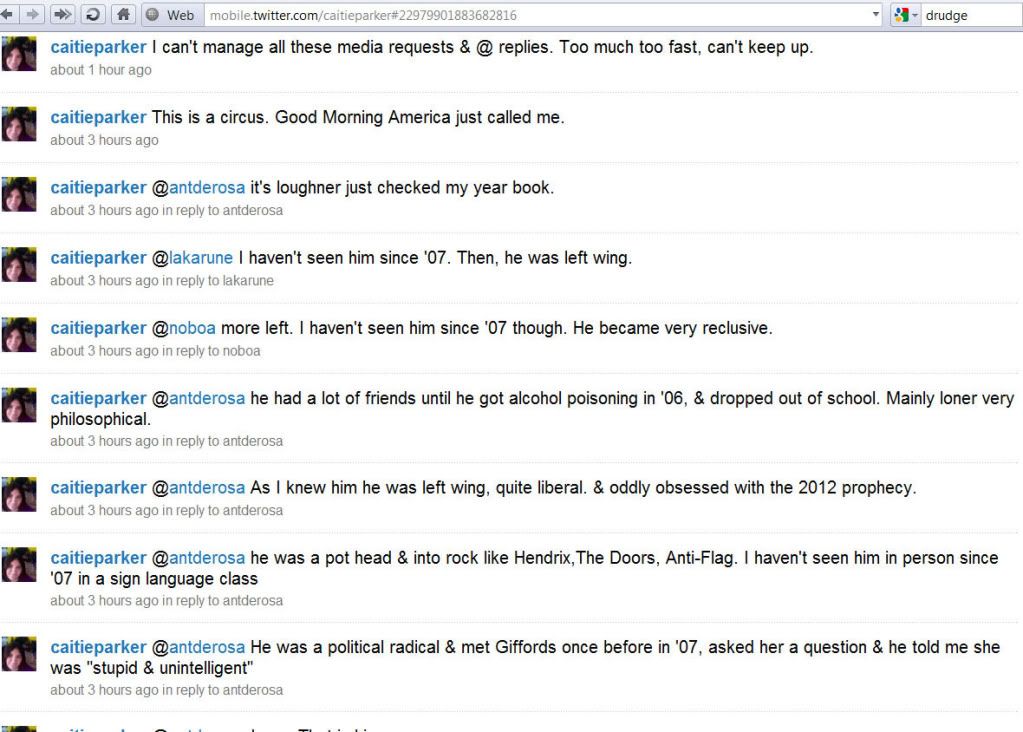The width and height of the screenshot is (1023, 732).
Task: Open the 'in reply to lakarune' link
Action: [218, 281]
